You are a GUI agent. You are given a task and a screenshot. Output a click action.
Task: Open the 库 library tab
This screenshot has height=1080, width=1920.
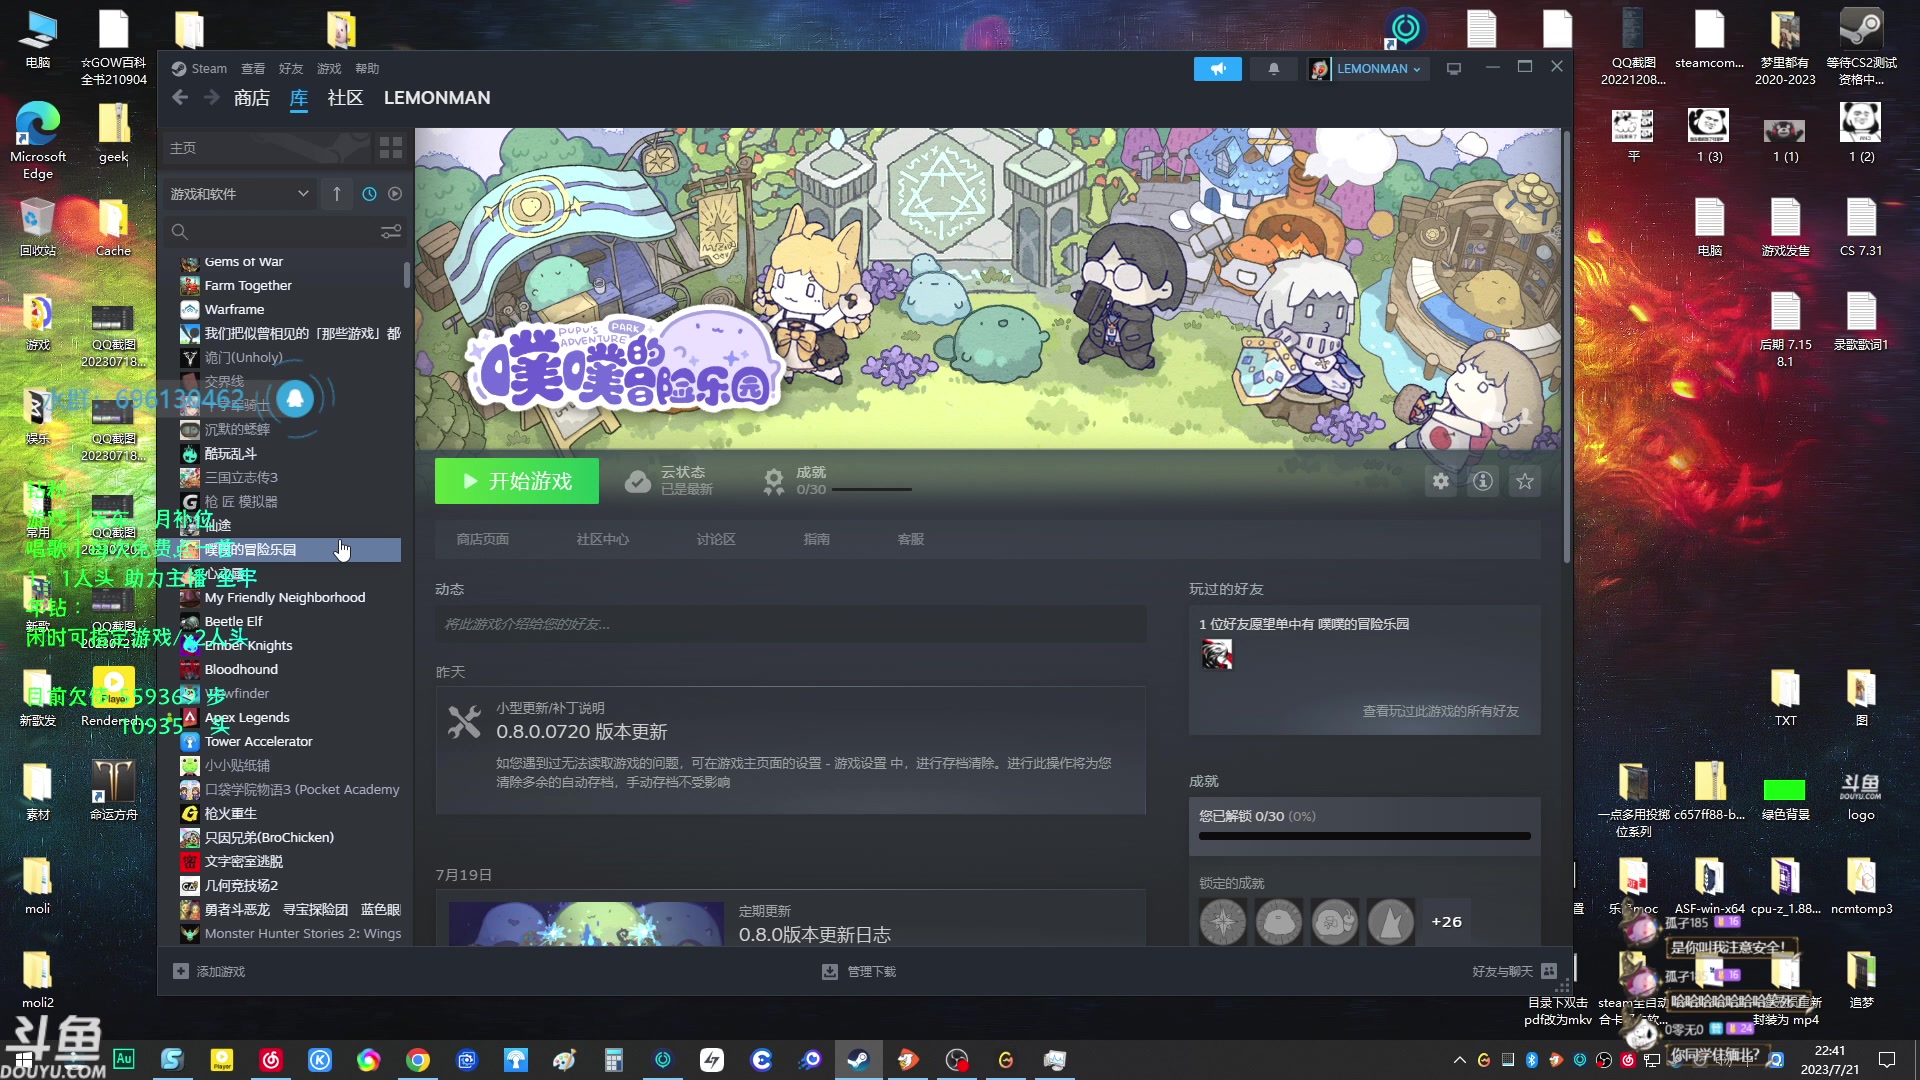(x=299, y=98)
